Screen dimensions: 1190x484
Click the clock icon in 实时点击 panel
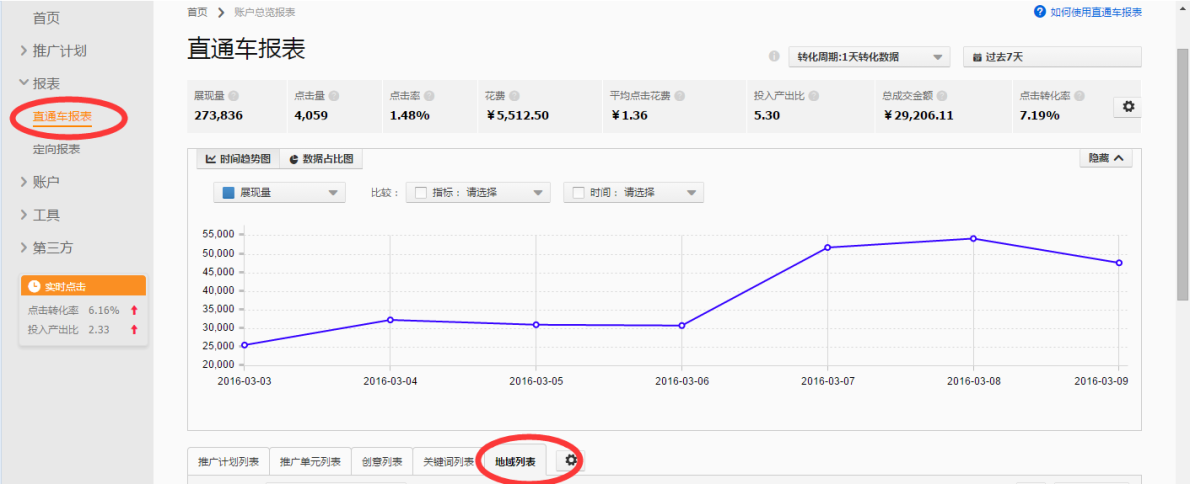[x=33, y=286]
